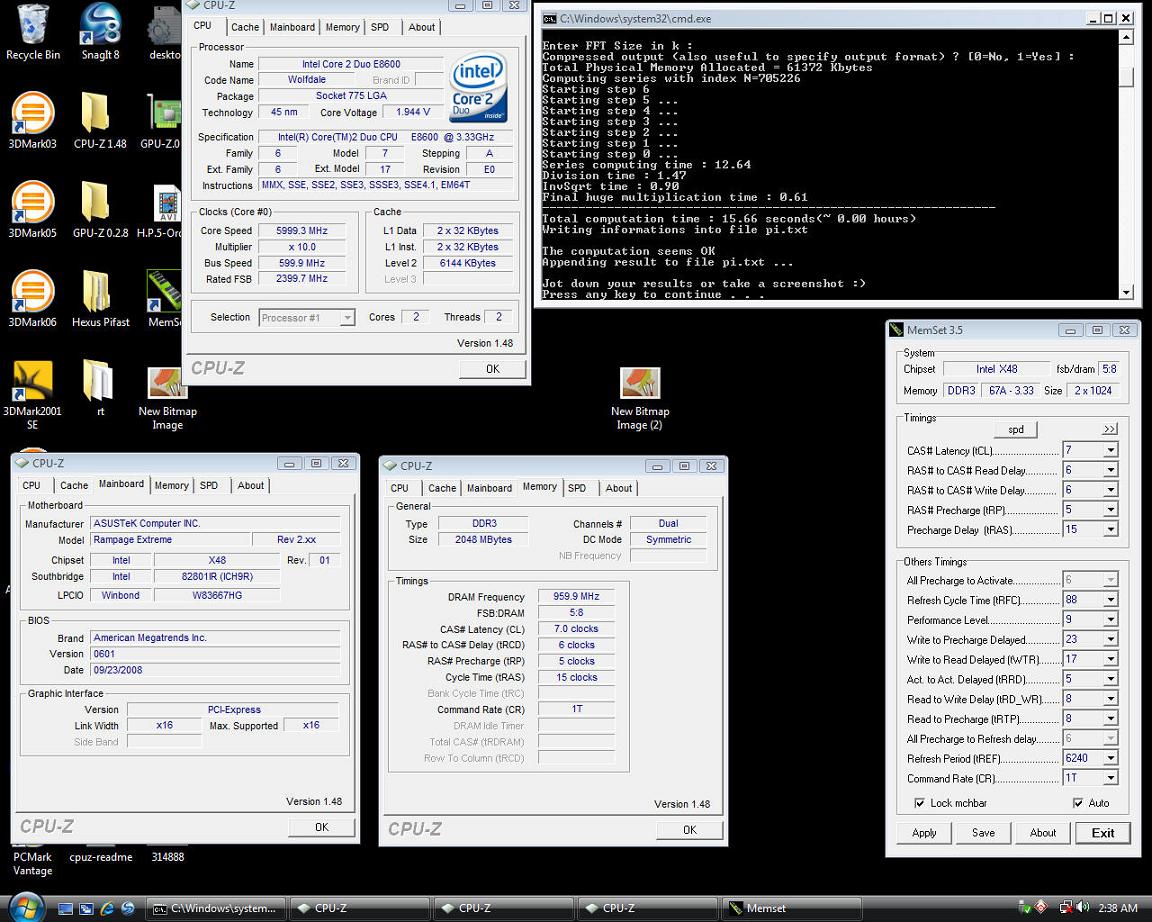Open the Recycle Bin desktop icon
This screenshot has height=922, width=1152.
[x=32, y=32]
